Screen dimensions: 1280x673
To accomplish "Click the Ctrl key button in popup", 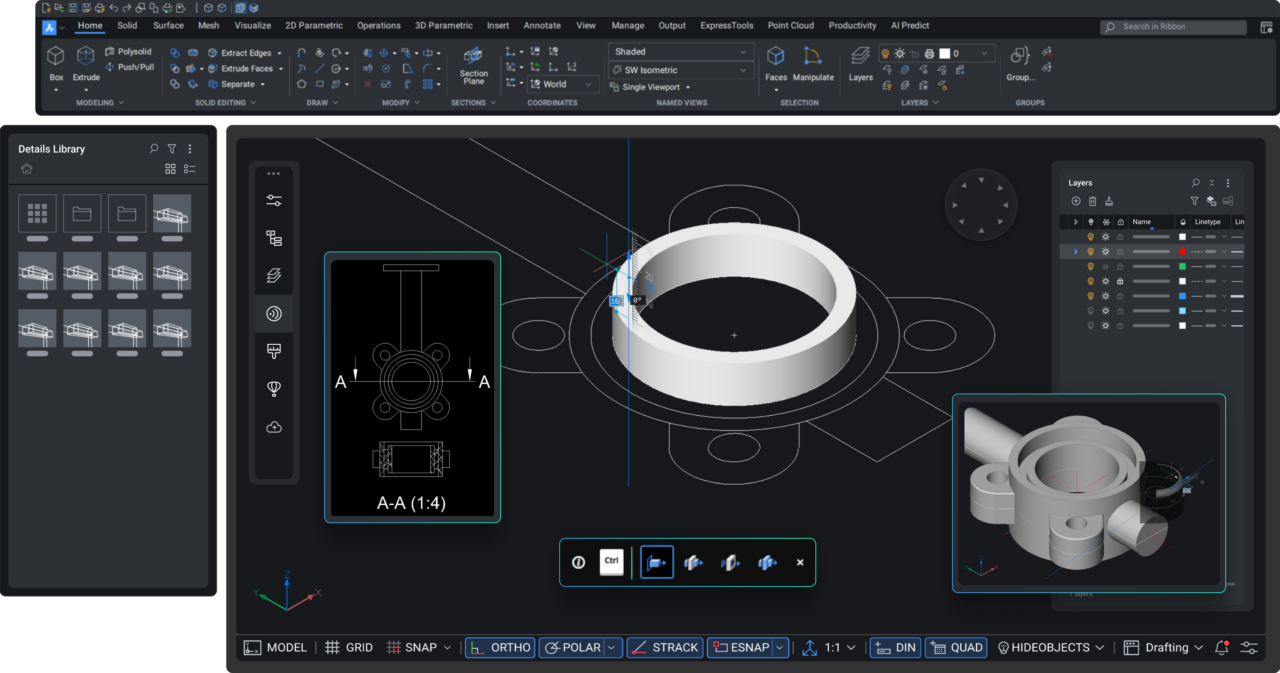I will pos(612,562).
